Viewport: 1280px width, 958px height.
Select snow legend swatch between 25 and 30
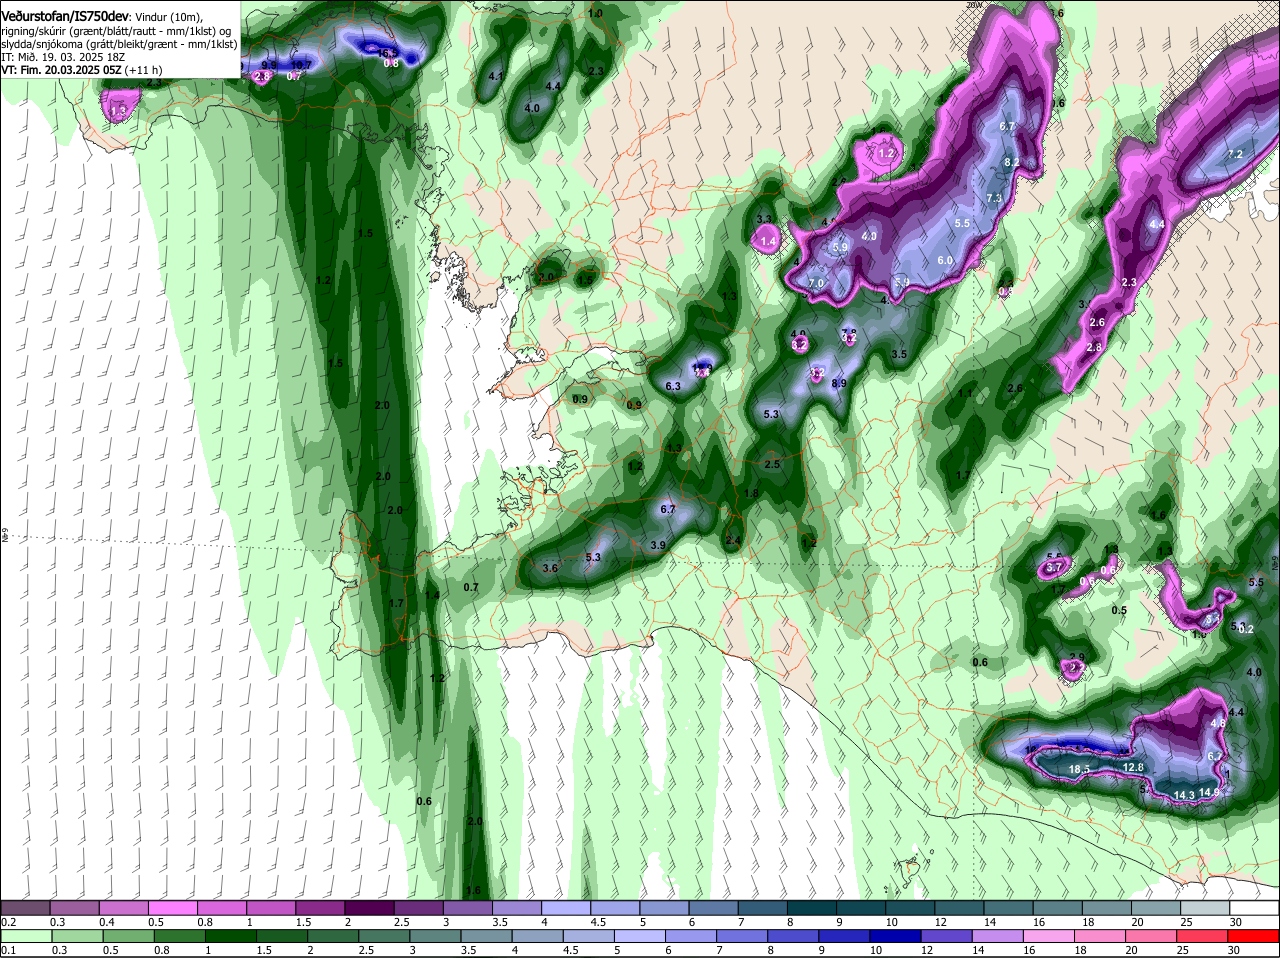1203,907
